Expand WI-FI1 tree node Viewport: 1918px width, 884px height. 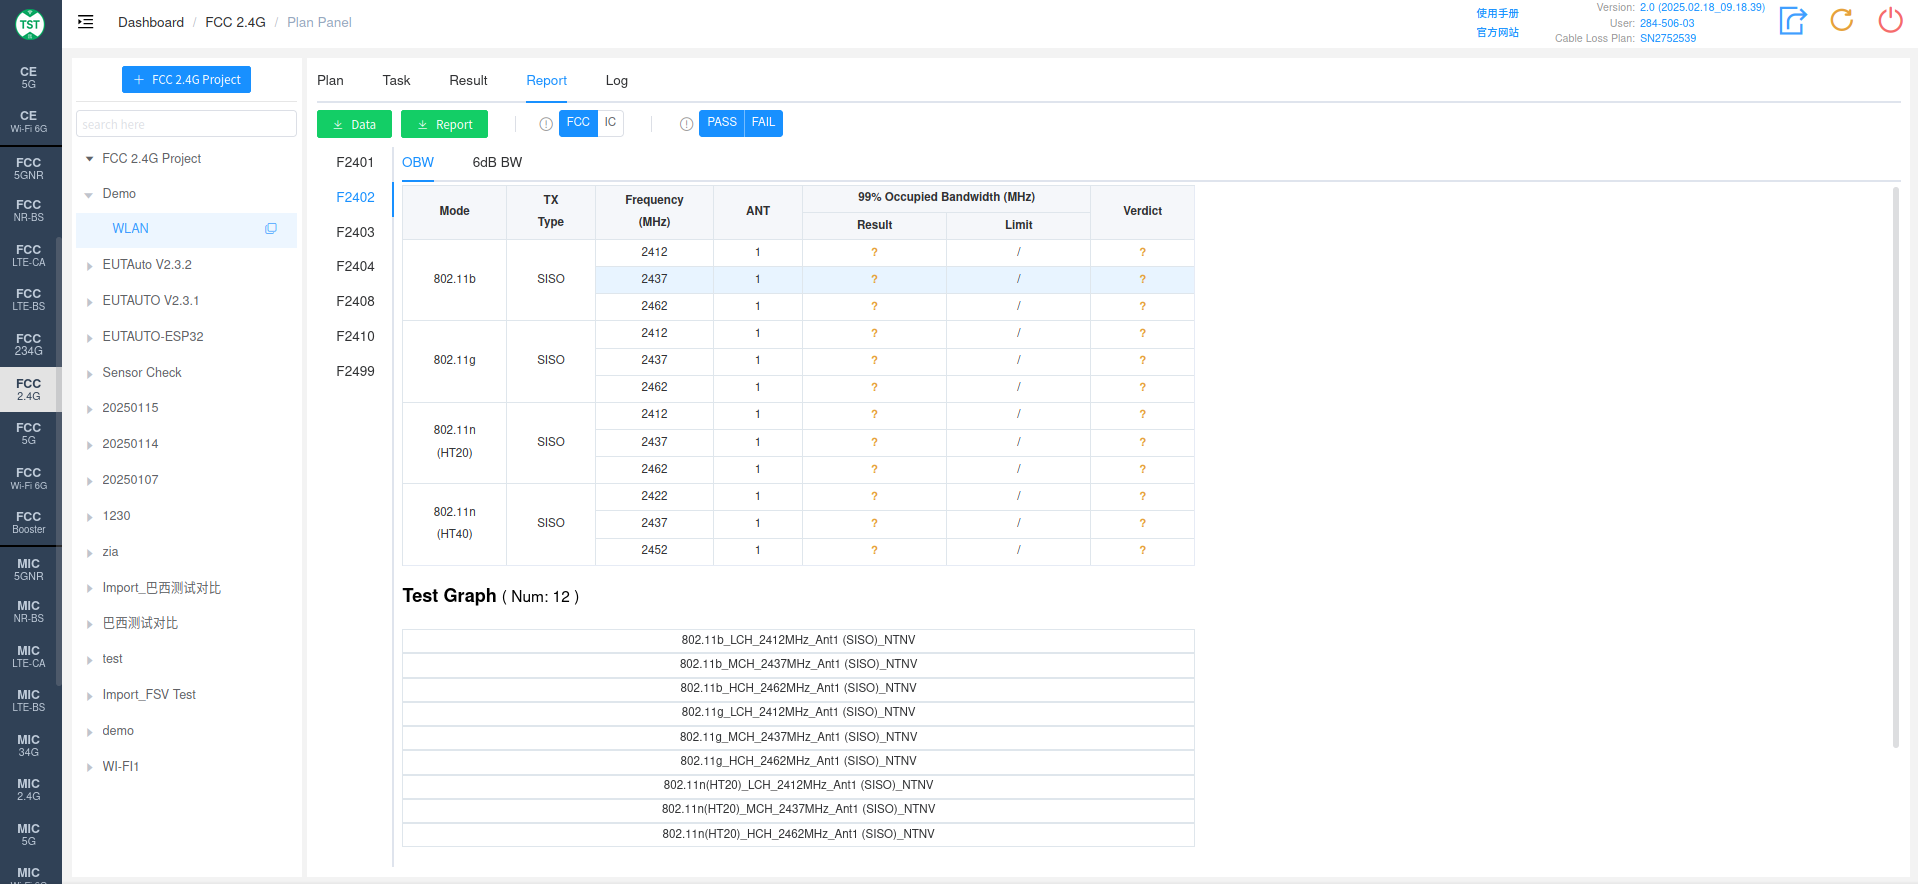pos(89,768)
